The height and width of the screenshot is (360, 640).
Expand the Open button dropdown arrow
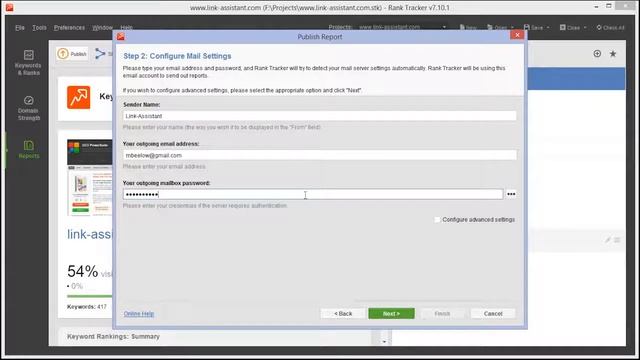pos(512,28)
